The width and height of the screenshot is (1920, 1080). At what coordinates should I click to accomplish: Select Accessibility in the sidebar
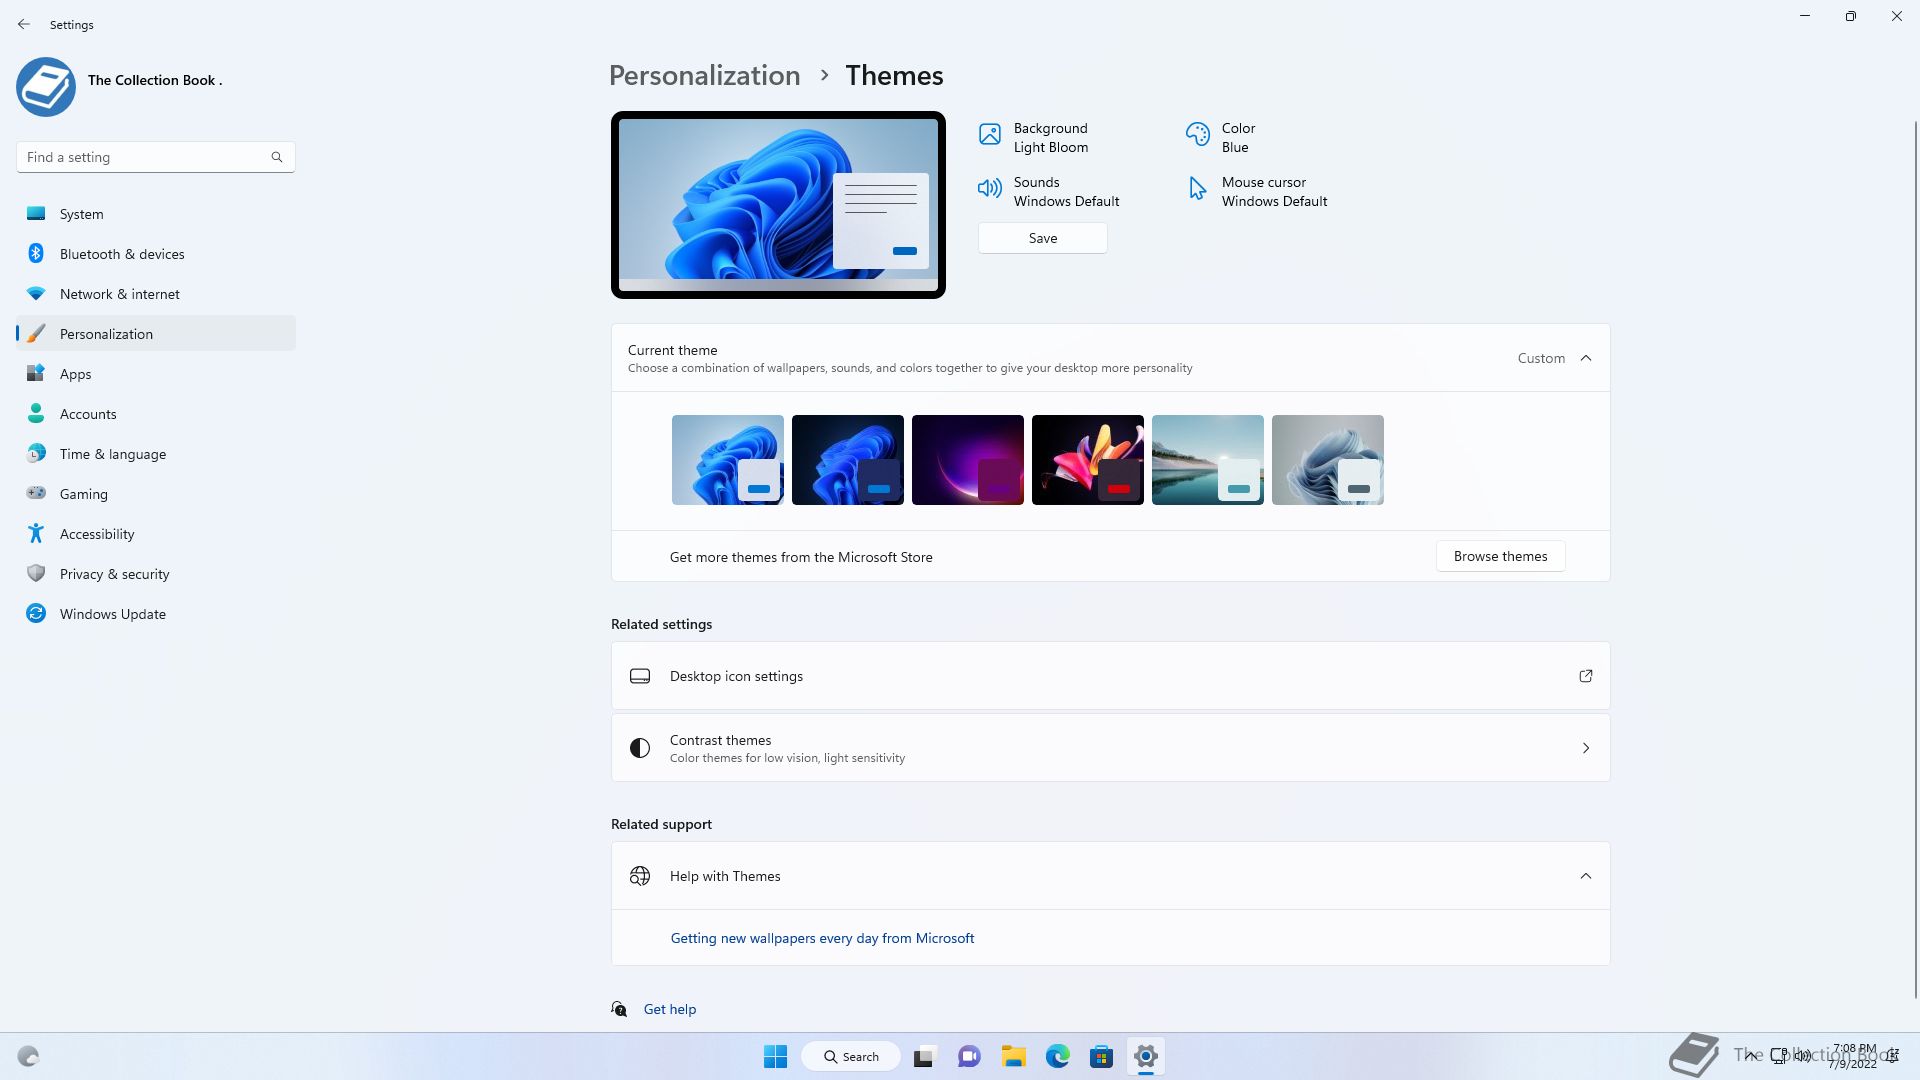coord(97,534)
